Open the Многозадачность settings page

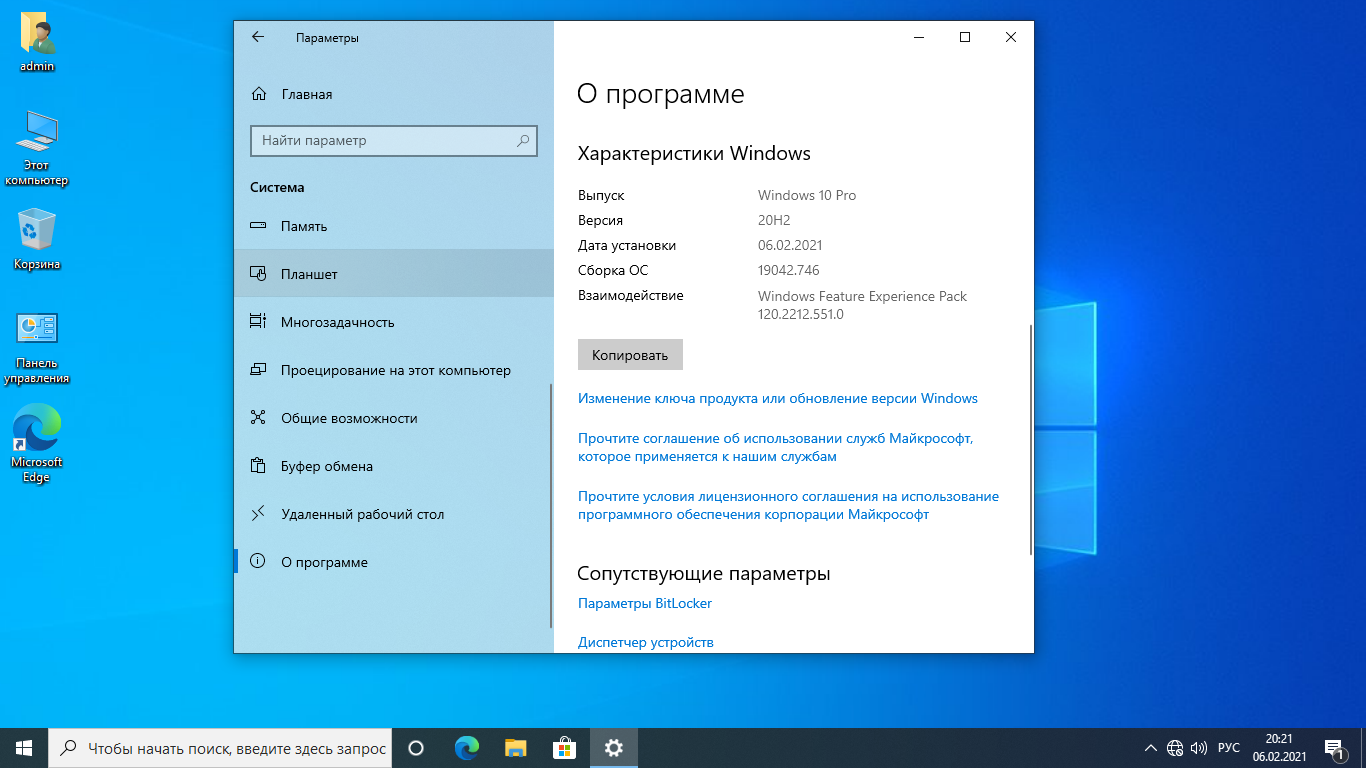coord(393,322)
